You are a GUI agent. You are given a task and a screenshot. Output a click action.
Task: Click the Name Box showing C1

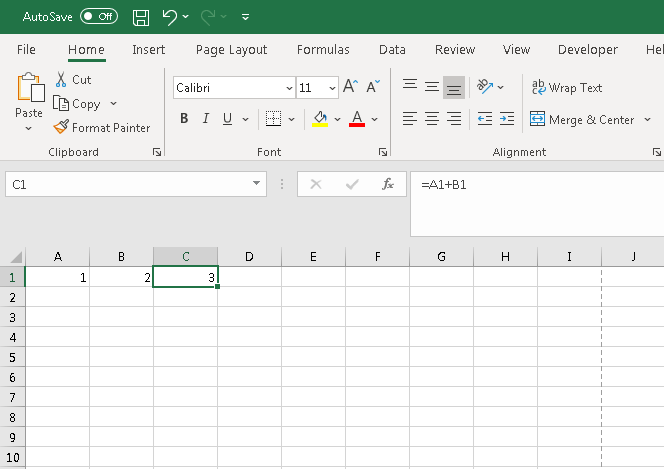127,184
